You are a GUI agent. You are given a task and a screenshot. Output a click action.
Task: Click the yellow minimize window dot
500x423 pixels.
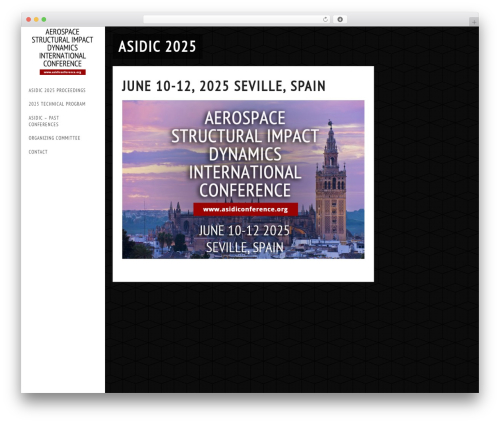[36, 20]
